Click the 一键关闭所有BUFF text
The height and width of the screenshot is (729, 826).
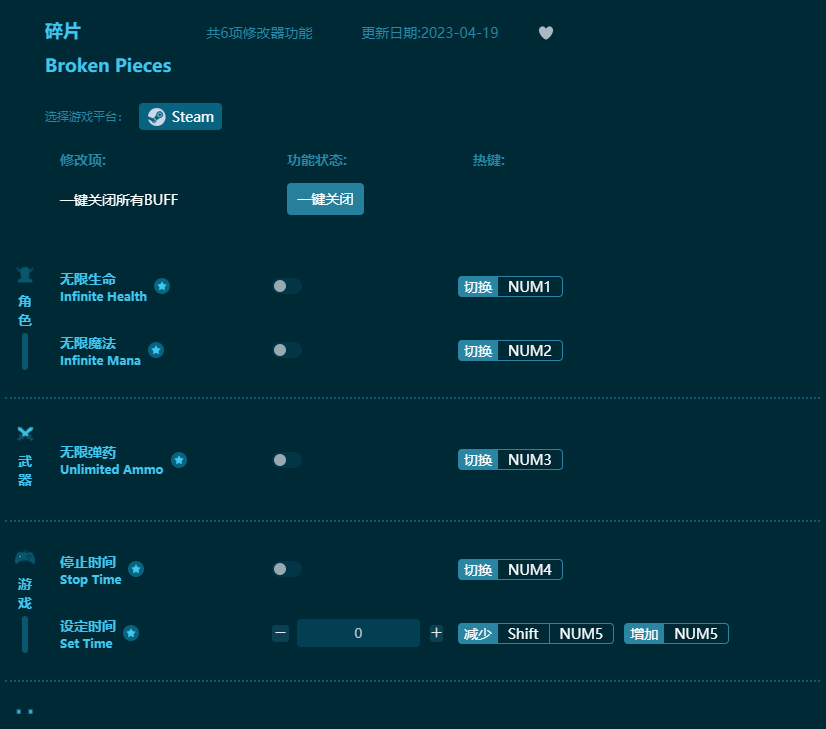(x=119, y=200)
